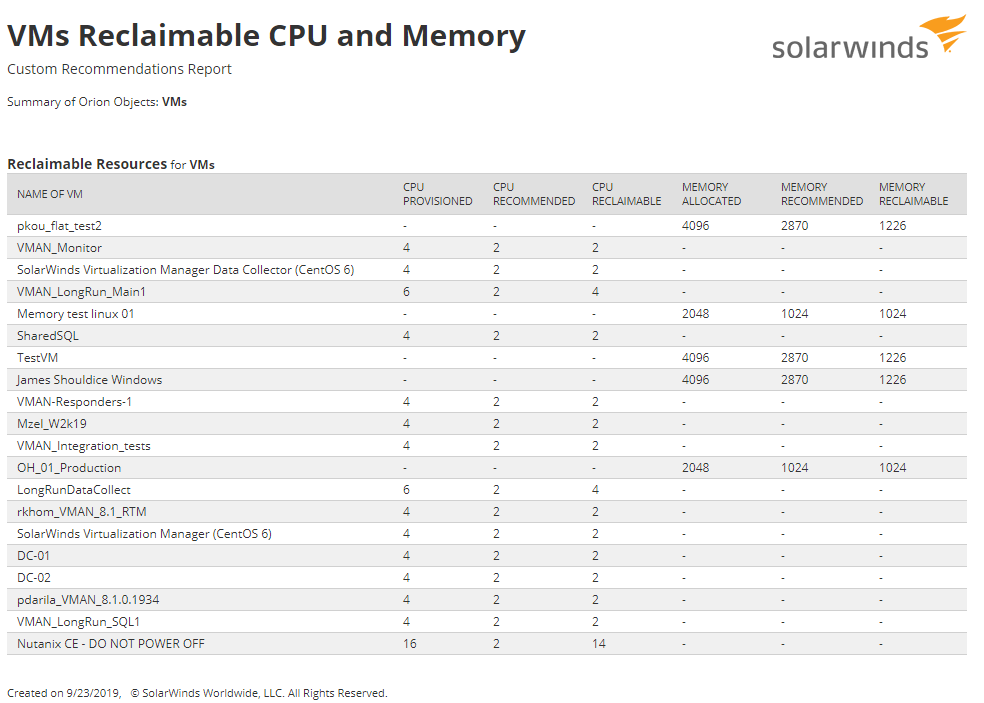Click the Custom Recommendations Report subtitle
Image resolution: width=984 pixels, height=703 pixels.
[119, 69]
